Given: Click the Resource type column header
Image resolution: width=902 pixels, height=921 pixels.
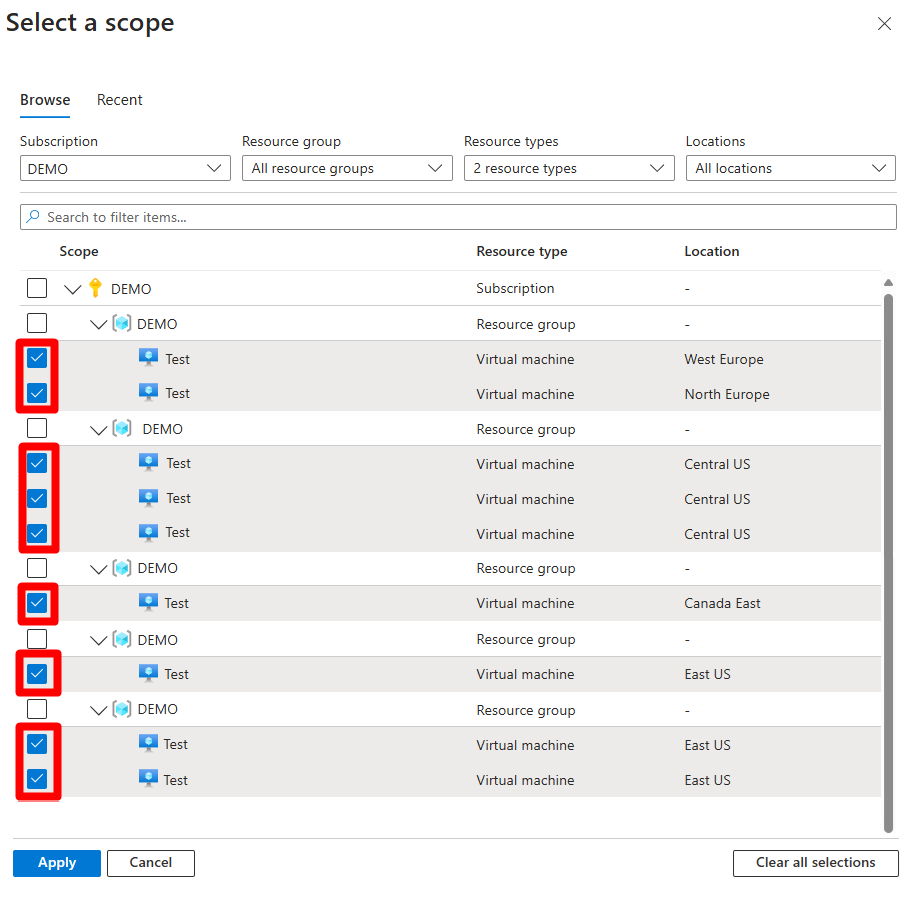Looking at the screenshot, I should point(521,251).
